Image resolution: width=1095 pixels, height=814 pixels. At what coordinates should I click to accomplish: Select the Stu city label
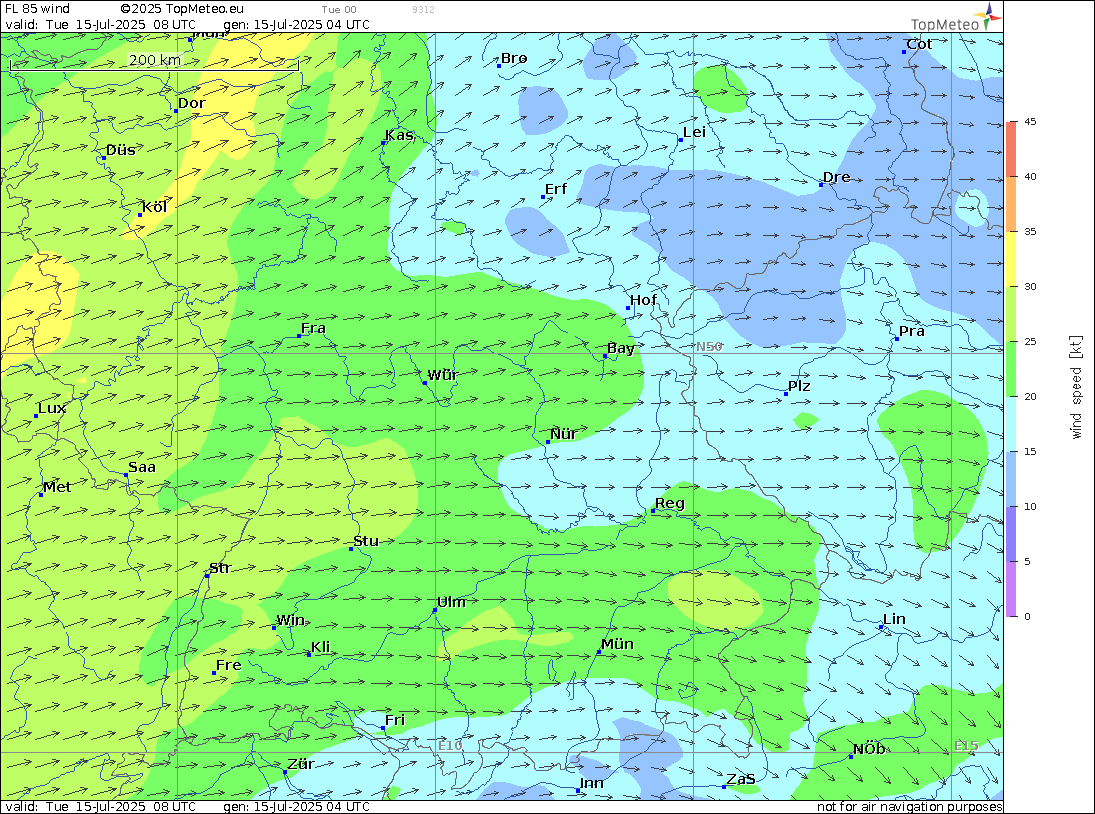(x=366, y=542)
